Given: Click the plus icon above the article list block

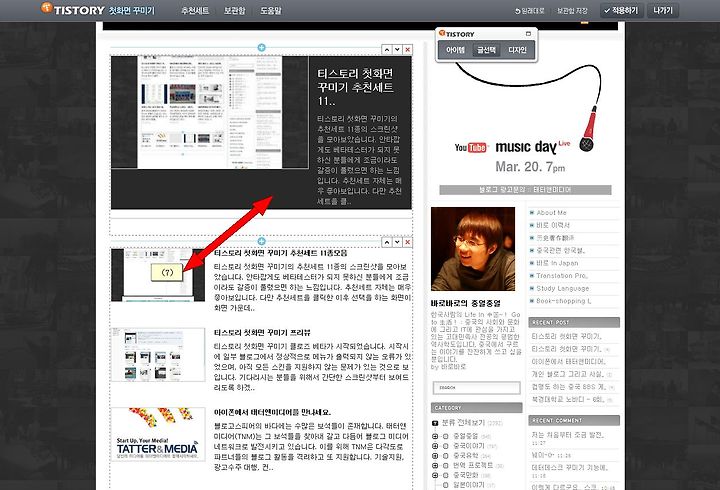Looking at the screenshot, I should pyautogui.click(x=261, y=241).
